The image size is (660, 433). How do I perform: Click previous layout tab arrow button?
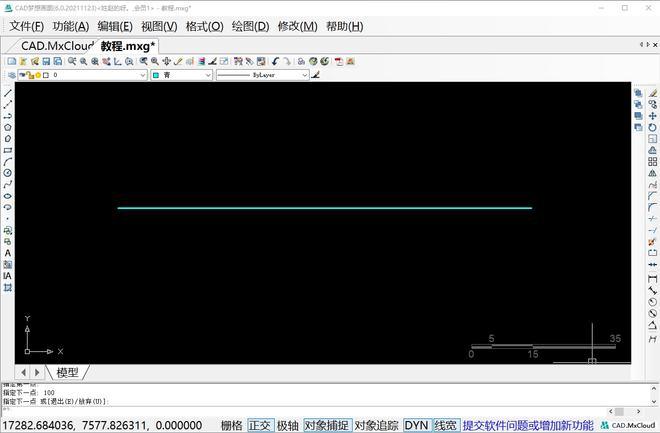coord(24,372)
